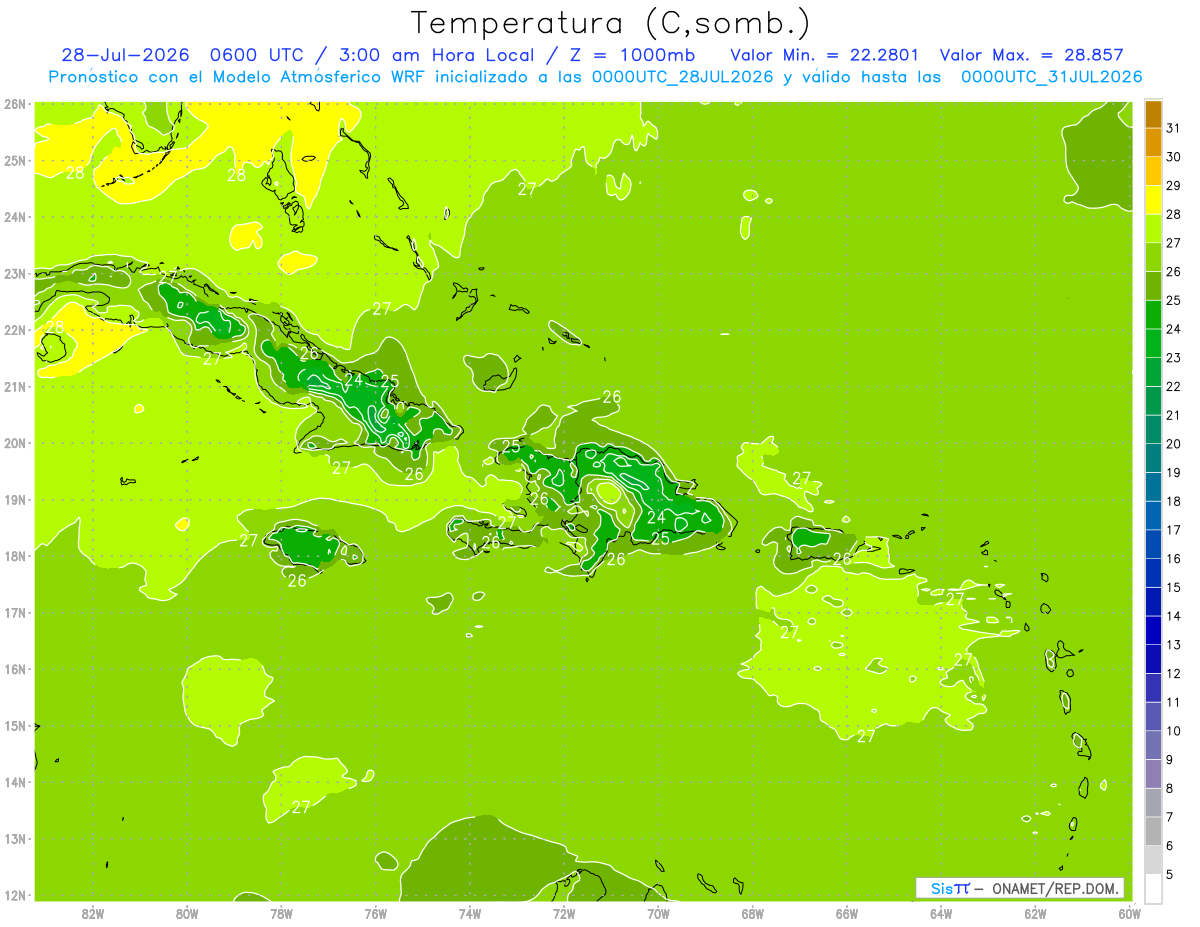Click the "26N" latitude axis label
The width and height of the screenshot is (1200, 927).
click(14, 104)
